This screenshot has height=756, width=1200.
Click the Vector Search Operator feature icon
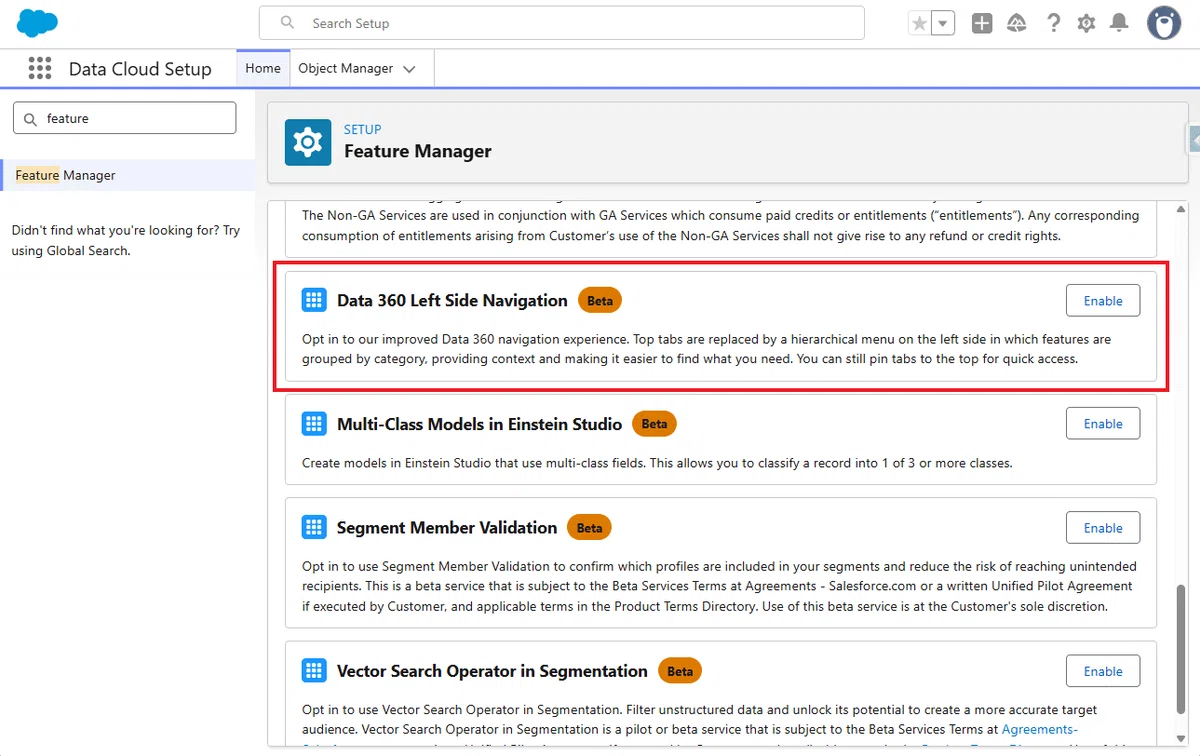click(x=314, y=671)
